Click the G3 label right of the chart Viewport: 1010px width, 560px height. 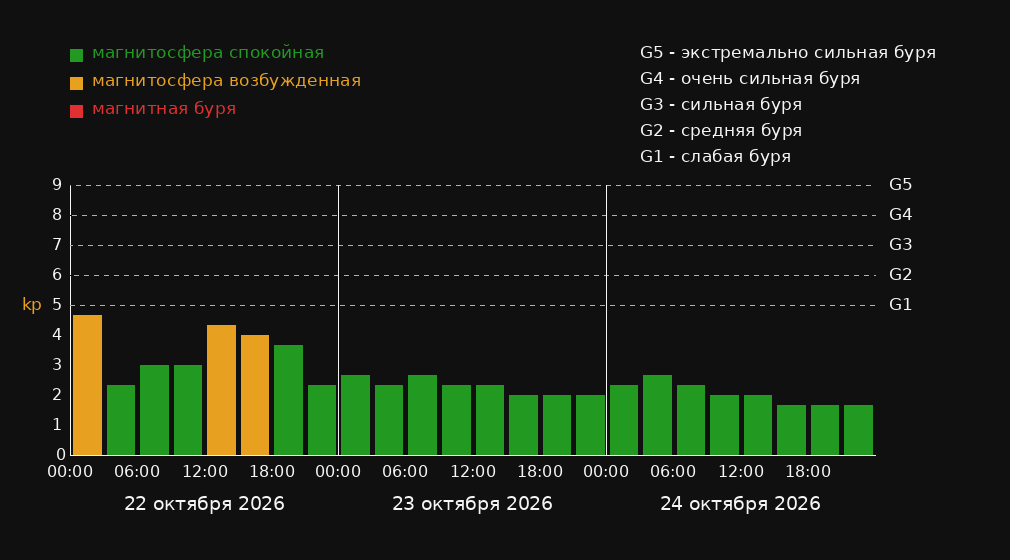click(x=900, y=245)
